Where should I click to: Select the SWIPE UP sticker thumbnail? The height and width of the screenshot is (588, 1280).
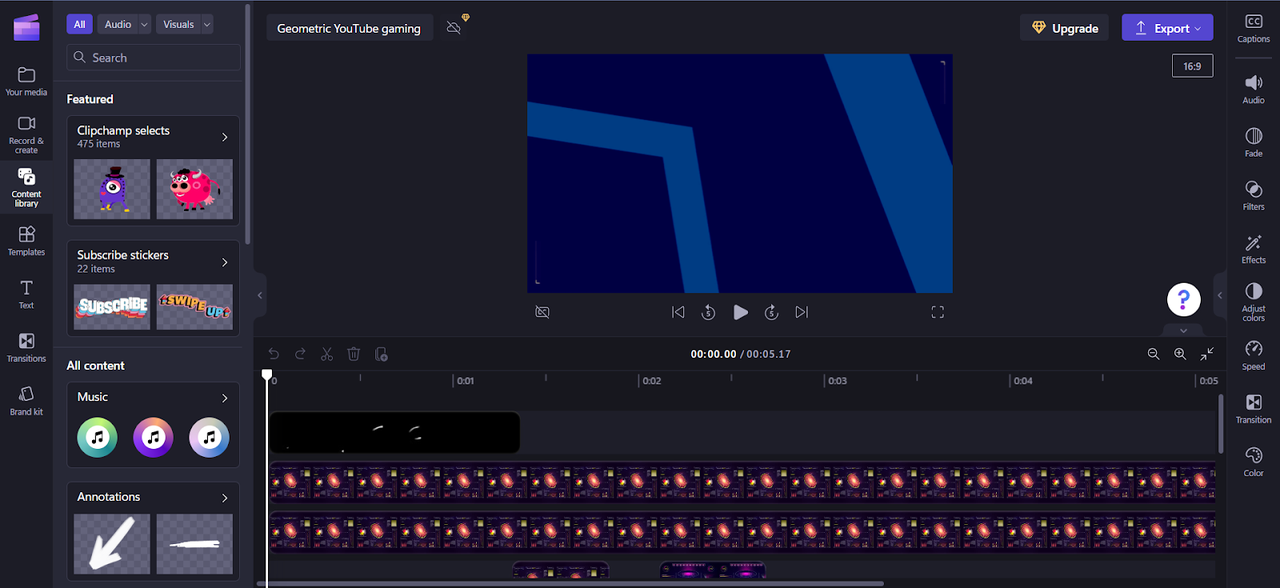tap(195, 307)
